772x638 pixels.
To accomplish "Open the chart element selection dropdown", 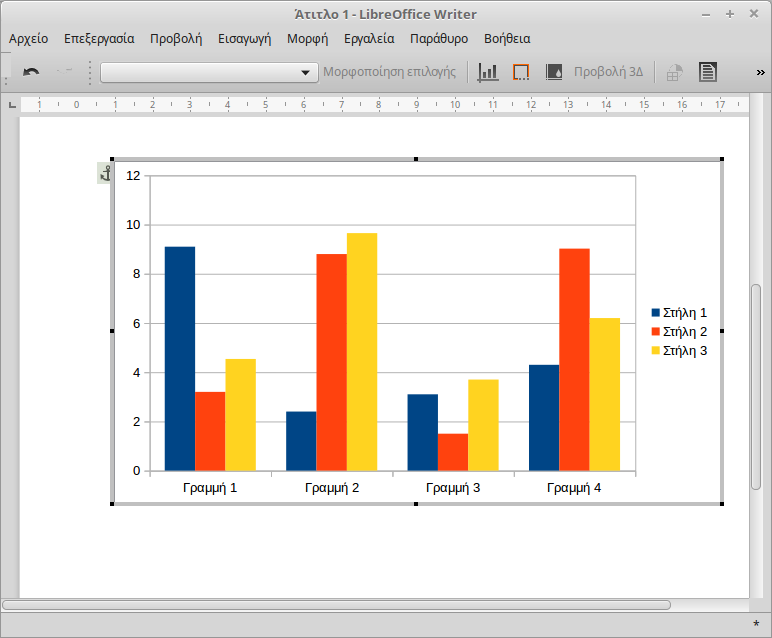I will coord(208,72).
